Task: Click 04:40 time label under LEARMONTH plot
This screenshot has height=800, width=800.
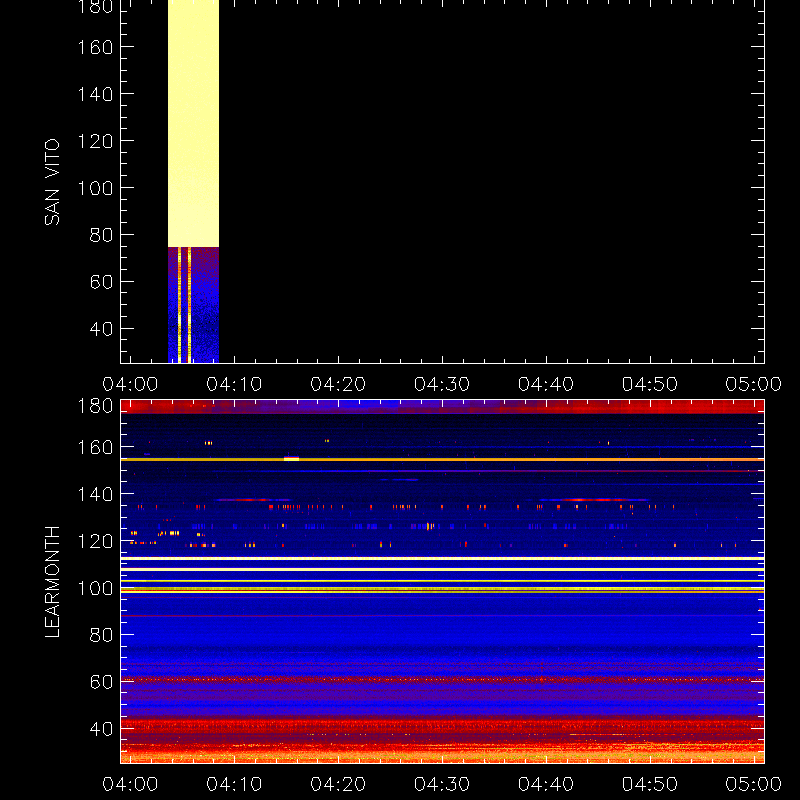Action: (546, 784)
